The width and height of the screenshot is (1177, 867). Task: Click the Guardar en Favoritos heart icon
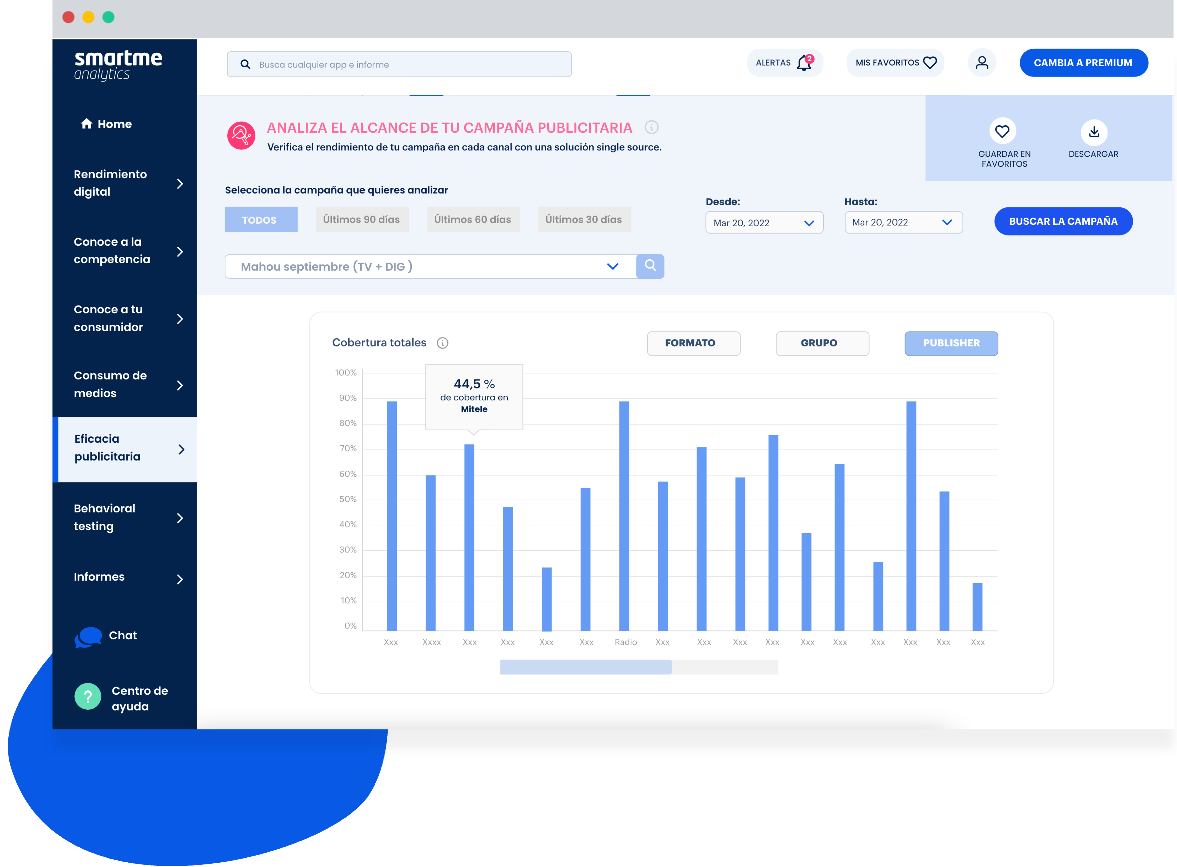click(x=1003, y=131)
